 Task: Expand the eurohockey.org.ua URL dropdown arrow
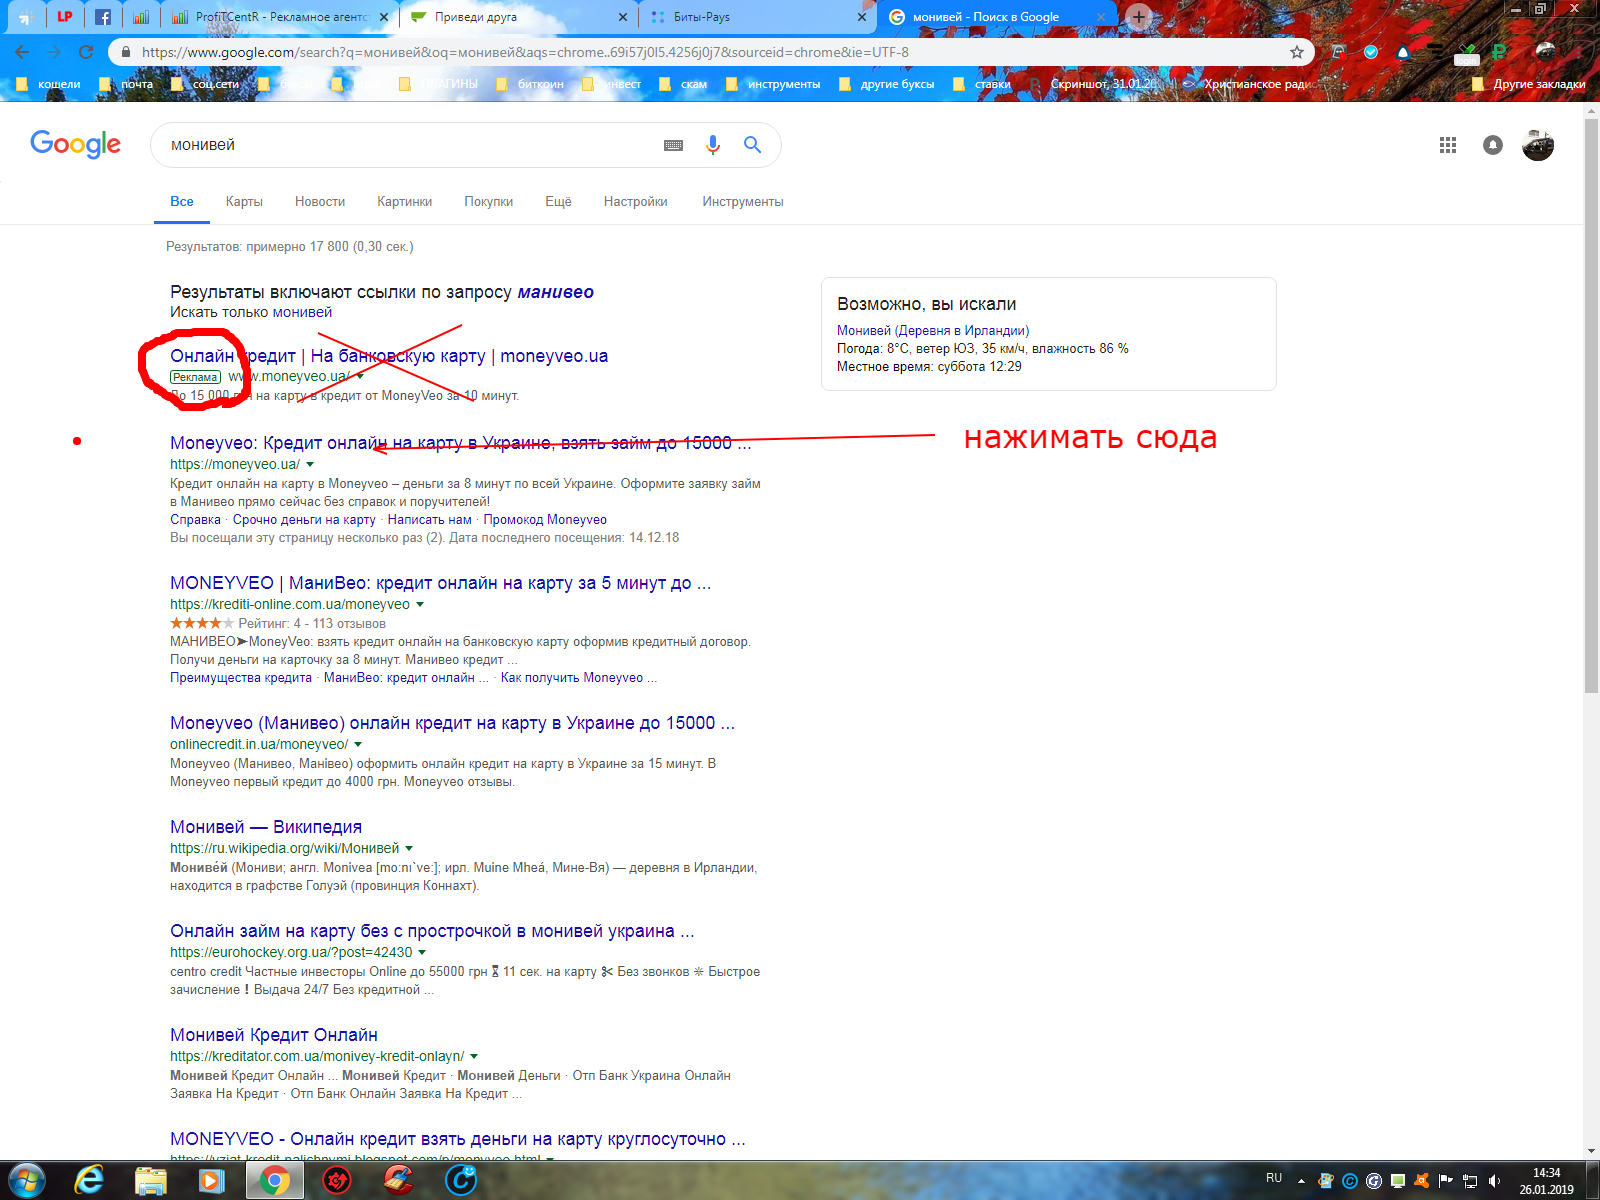click(x=422, y=952)
